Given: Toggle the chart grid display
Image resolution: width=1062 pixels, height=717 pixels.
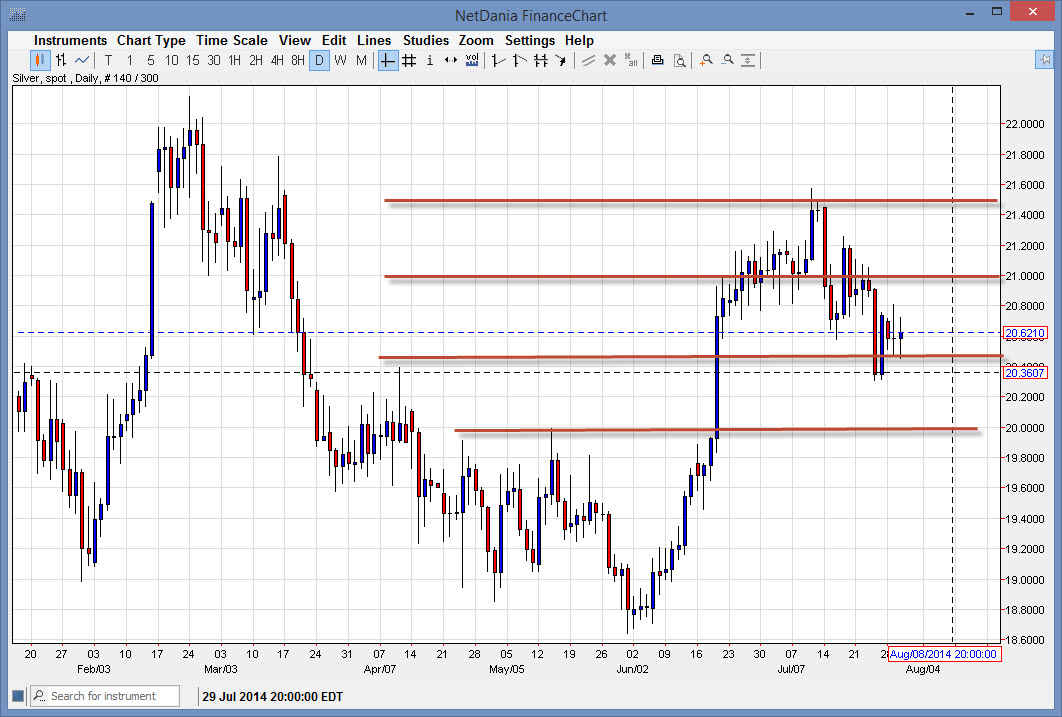Looking at the screenshot, I should point(409,61).
